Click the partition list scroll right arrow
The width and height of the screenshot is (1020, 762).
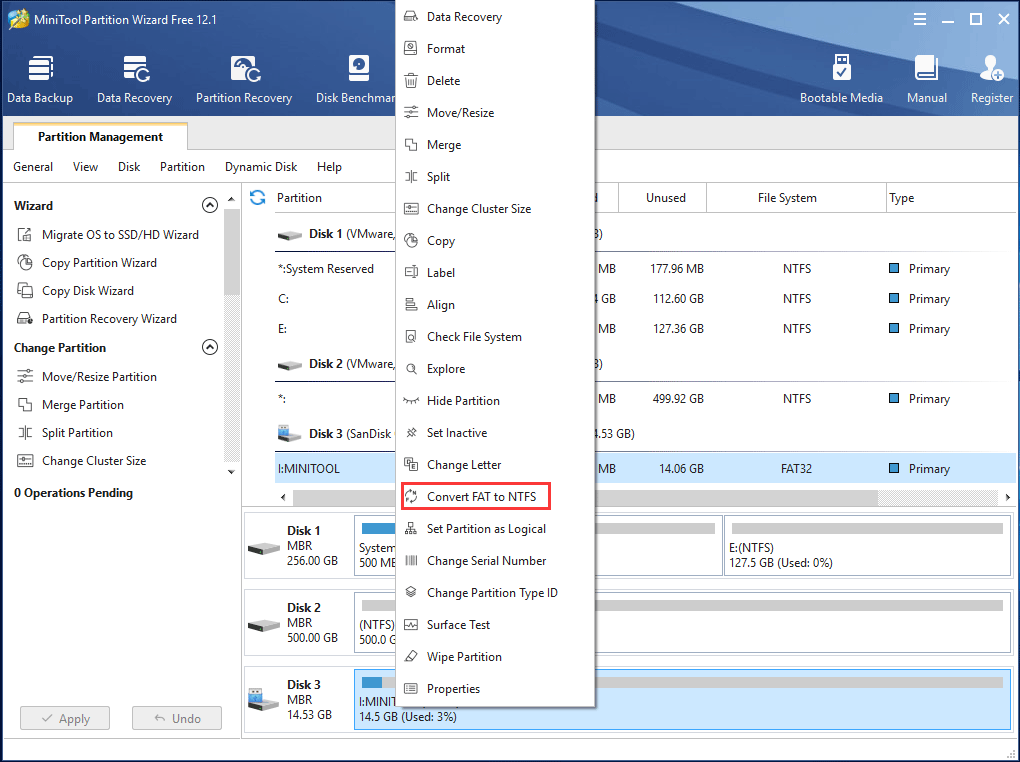(1008, 497)
